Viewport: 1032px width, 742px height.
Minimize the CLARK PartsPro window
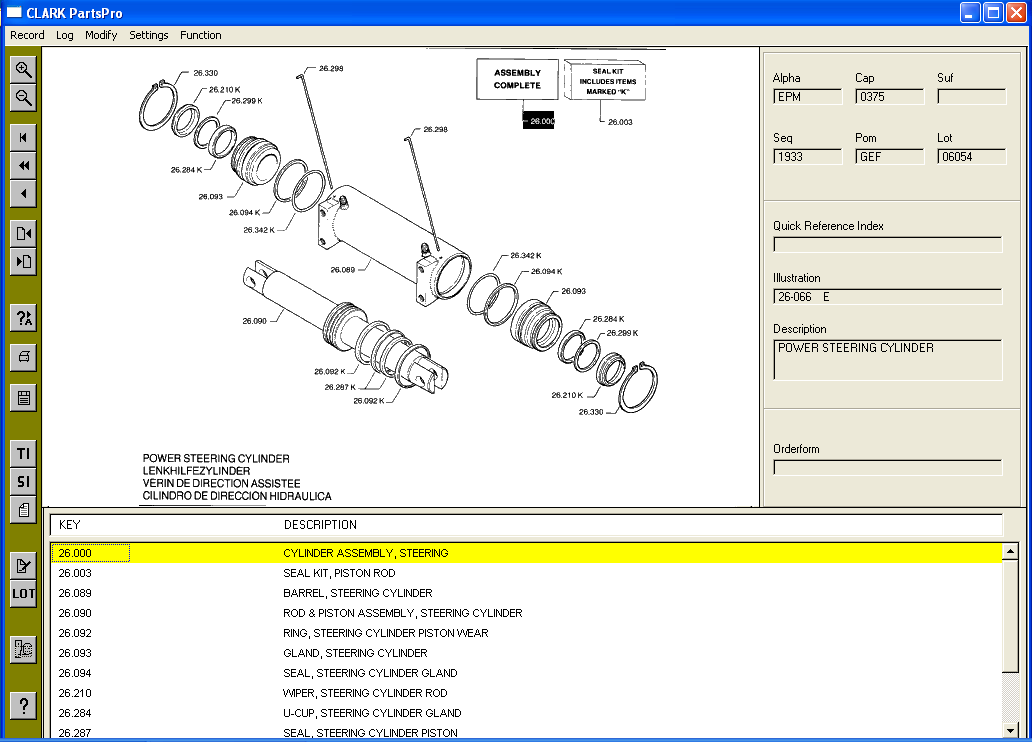tap(969, 13)
